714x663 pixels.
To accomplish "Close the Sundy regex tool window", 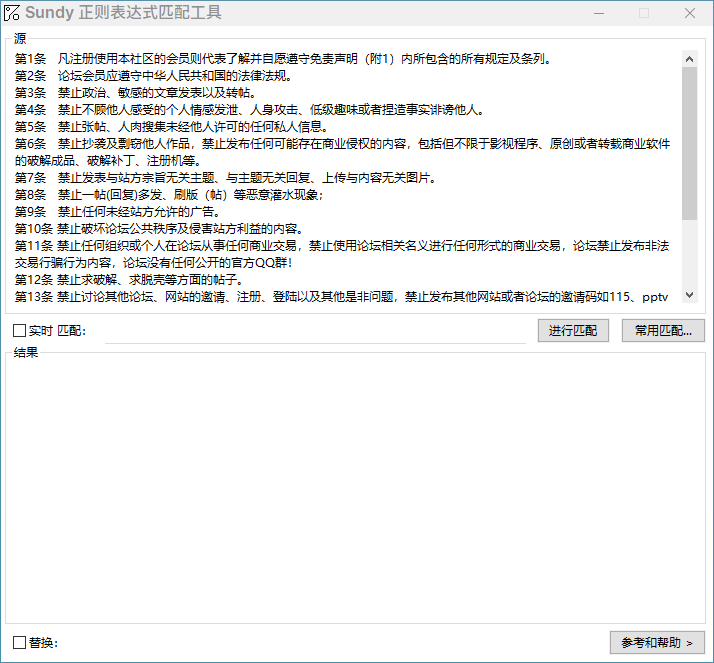I will (x=690, y=13).
